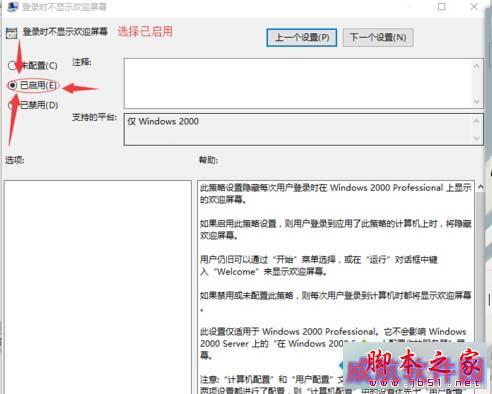The width and height of the screenshot is (492, 394).
Task: Click the 选项 label
Action: (15, 160)
